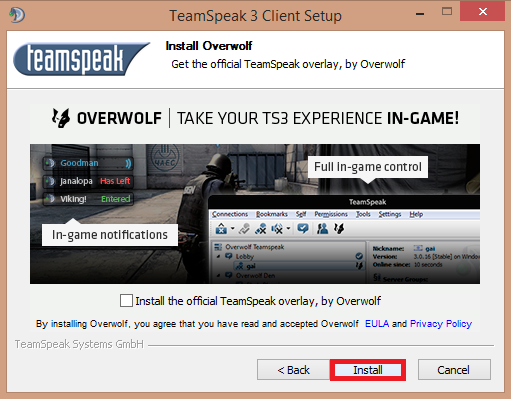Go back with the < Back button
The height and width of the screenshot is (399, 511).
(293, 370)
